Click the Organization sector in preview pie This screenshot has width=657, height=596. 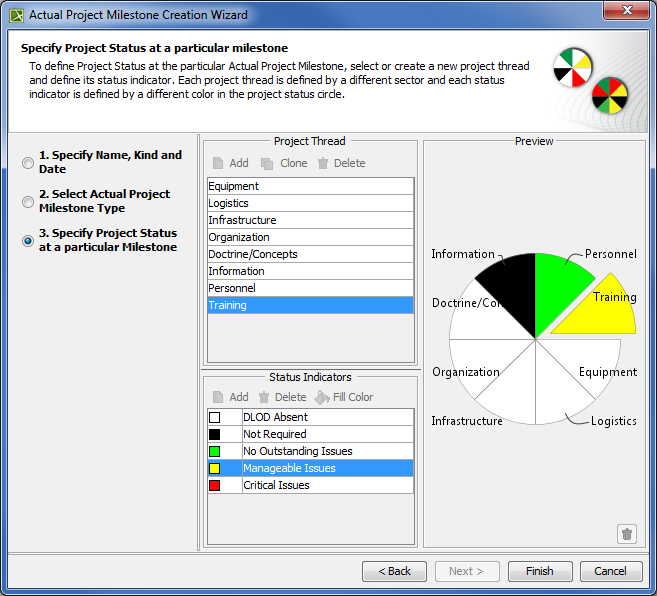(x=482, y=360)
